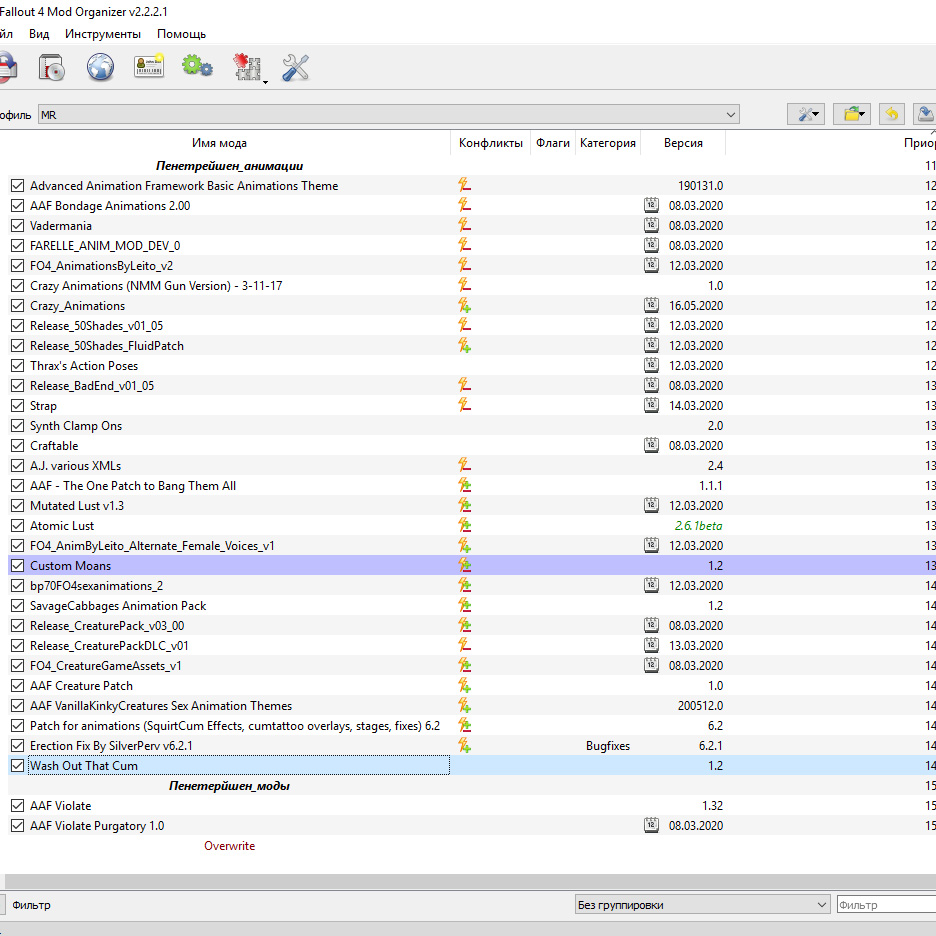Select FO4_CreatureGameAssets_v1 mod name
Image resolution: width=936 pixels, height=936 pixels.
coord(106,666)
